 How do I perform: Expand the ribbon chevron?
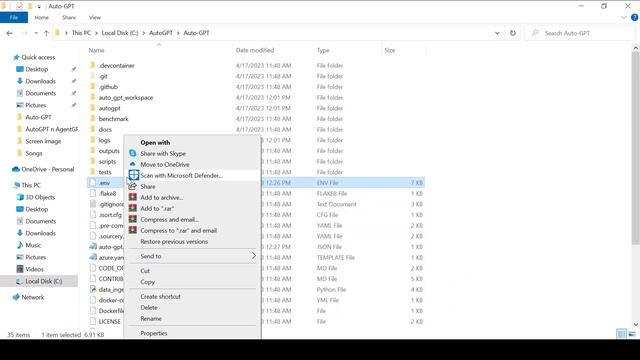pyautogui.click(x=624, y=18)
